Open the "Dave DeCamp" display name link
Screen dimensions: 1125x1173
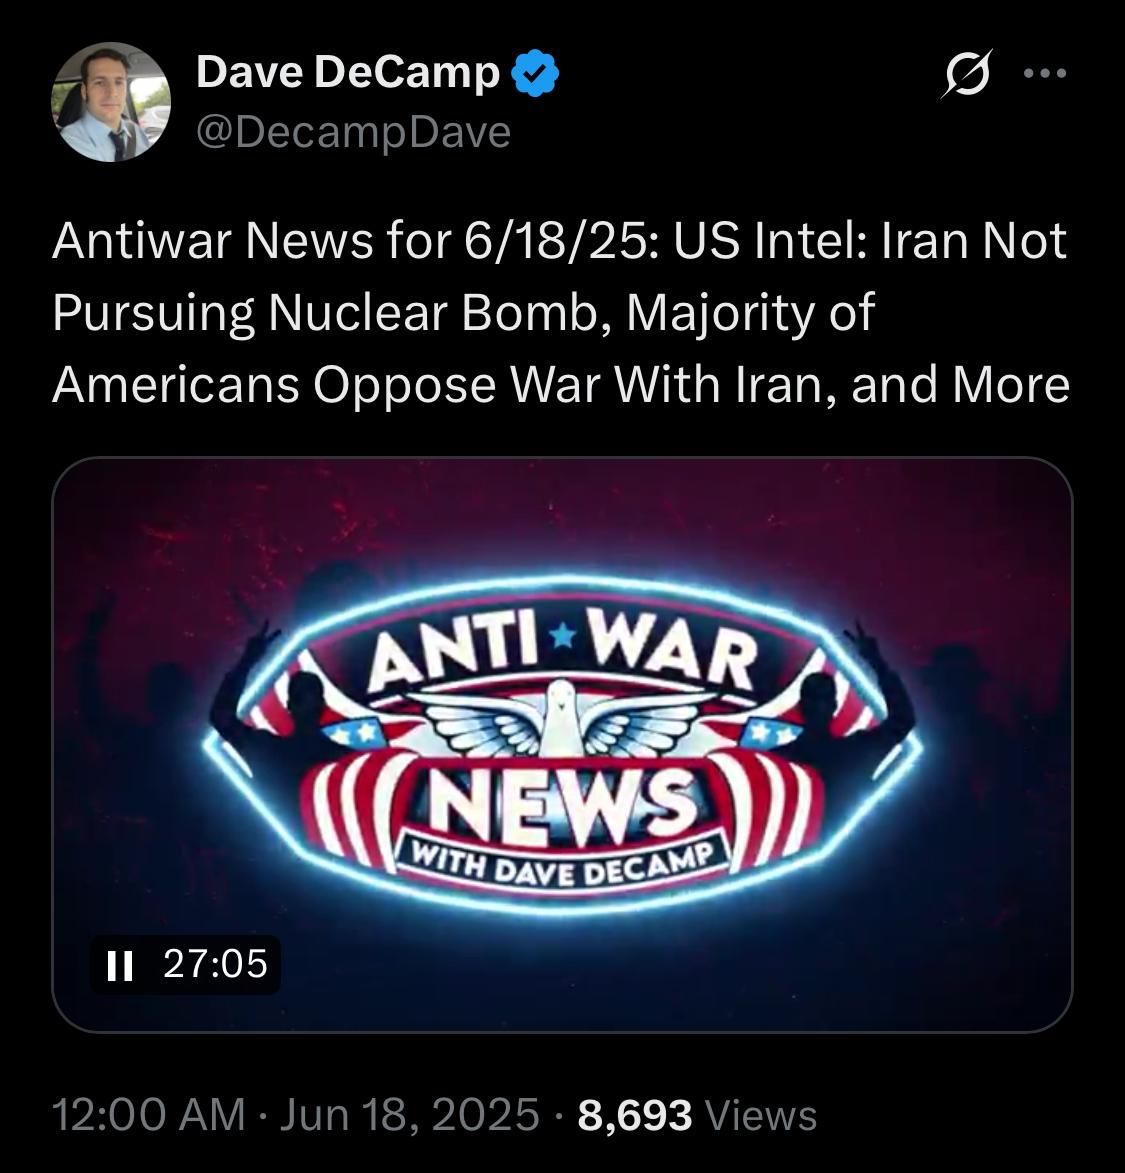[348, 73]
